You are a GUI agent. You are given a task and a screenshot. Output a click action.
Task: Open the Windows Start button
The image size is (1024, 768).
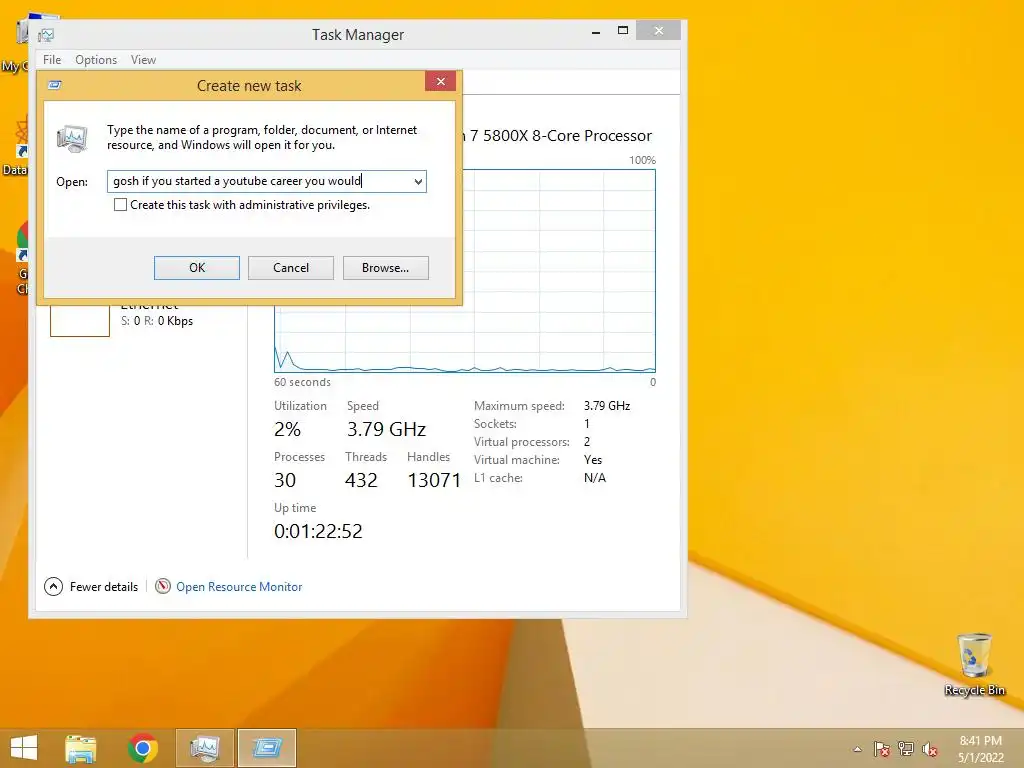pos(24,748)
